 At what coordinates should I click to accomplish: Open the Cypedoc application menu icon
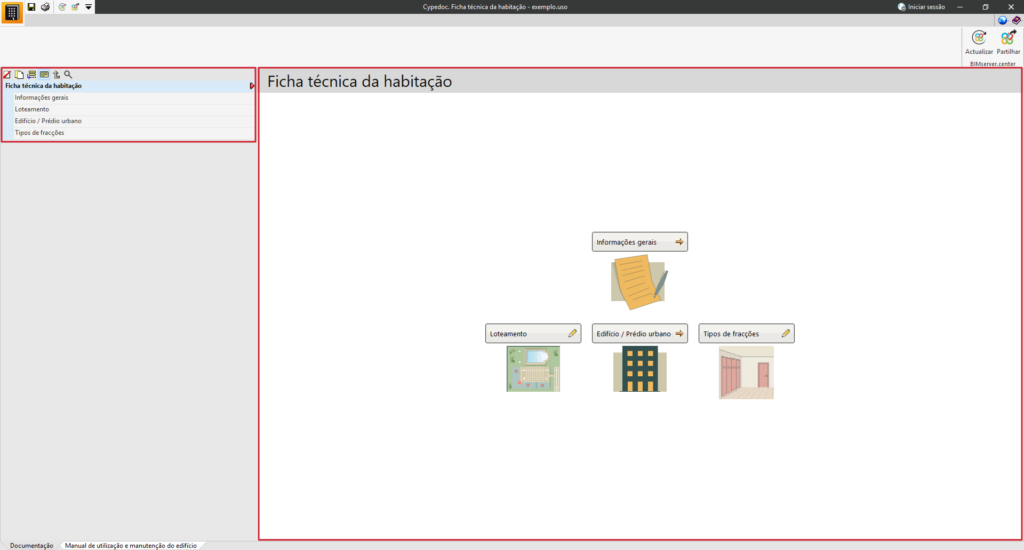[12, 12]
